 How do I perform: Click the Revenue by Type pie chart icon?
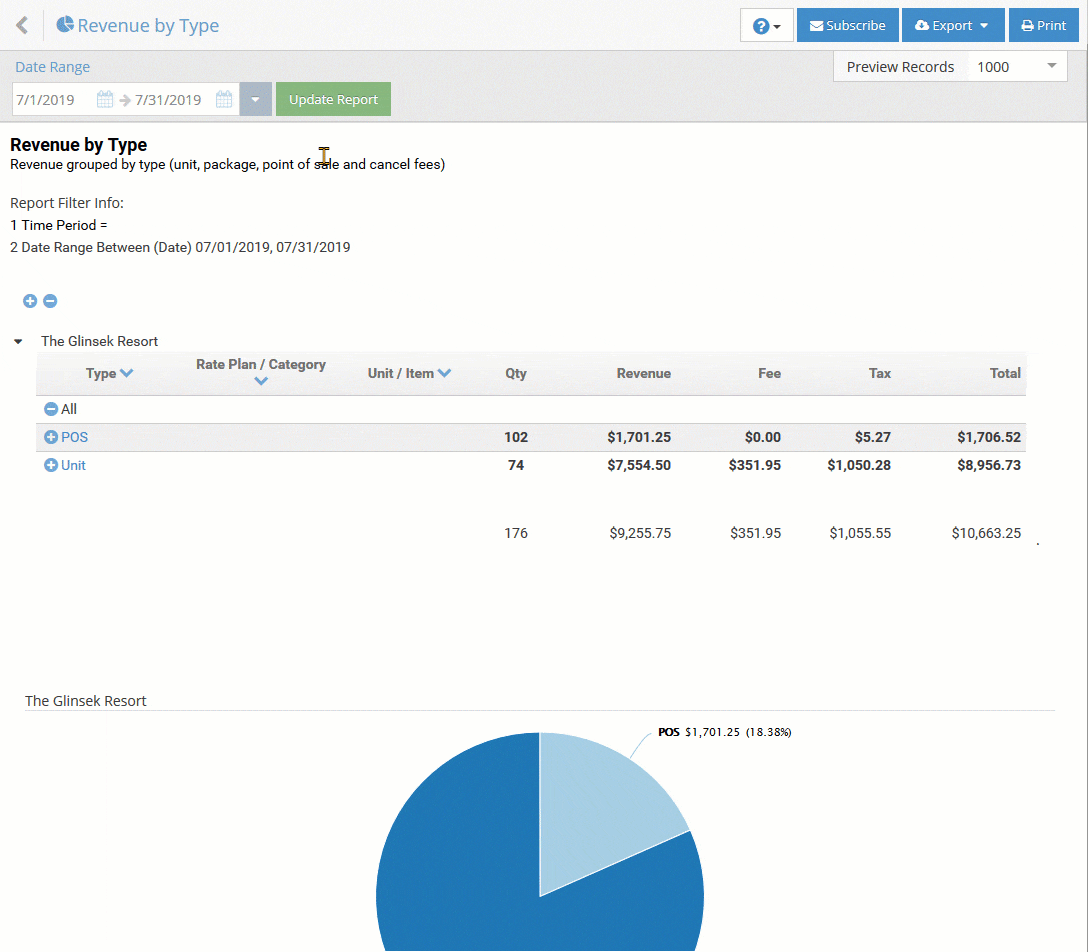click(65, 25)
